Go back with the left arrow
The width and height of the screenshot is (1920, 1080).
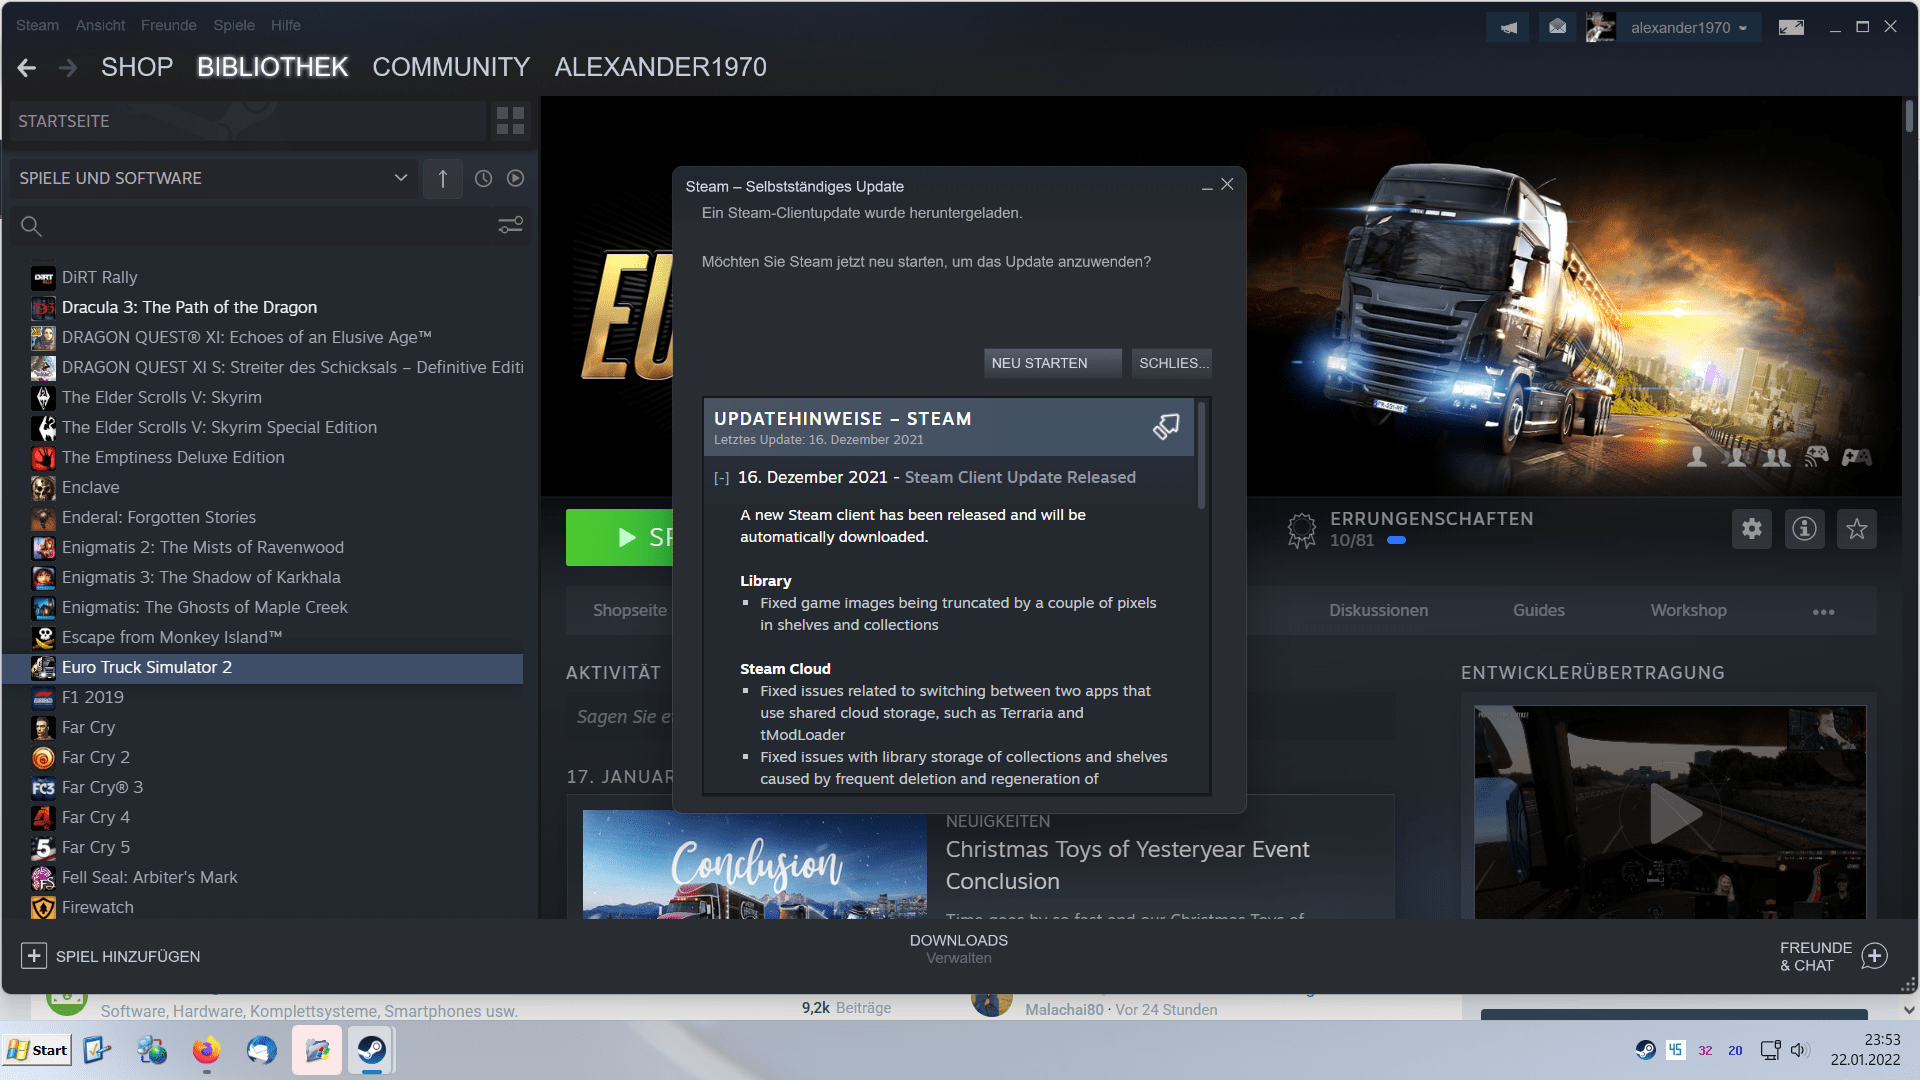tap(27, 67)
